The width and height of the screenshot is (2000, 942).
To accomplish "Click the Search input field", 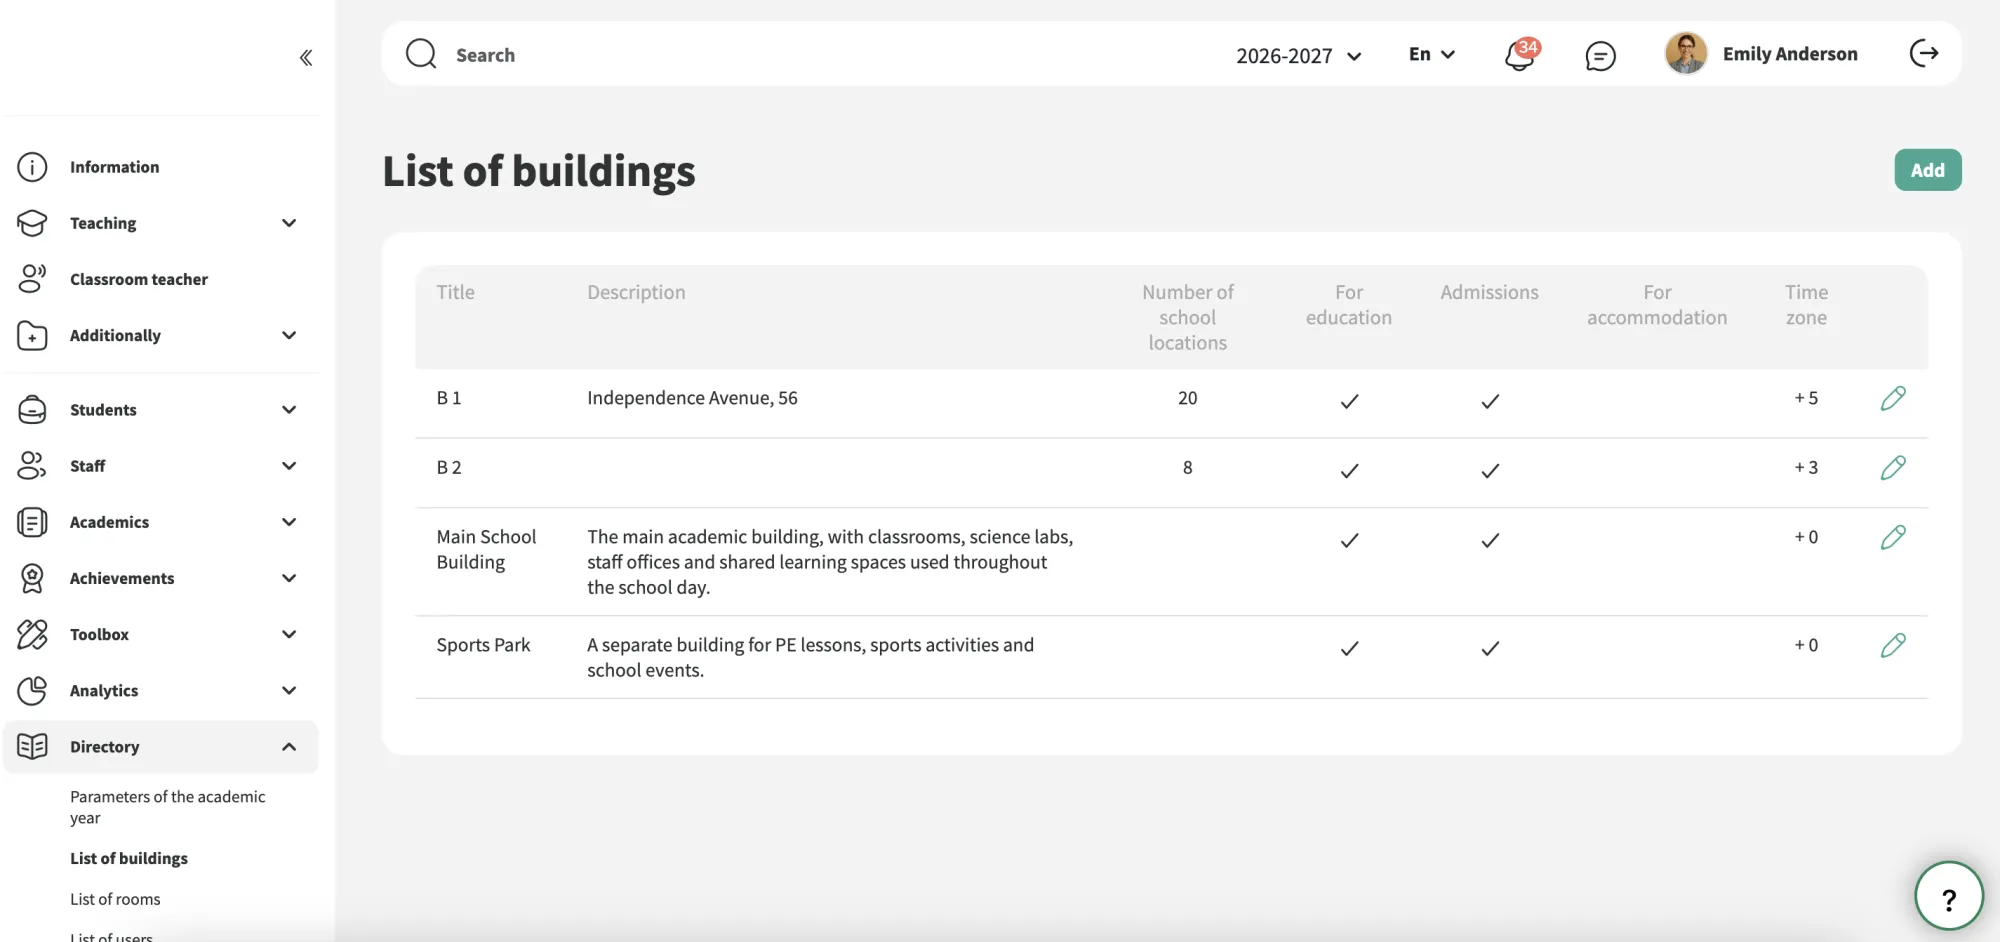I will pos(800,55).
